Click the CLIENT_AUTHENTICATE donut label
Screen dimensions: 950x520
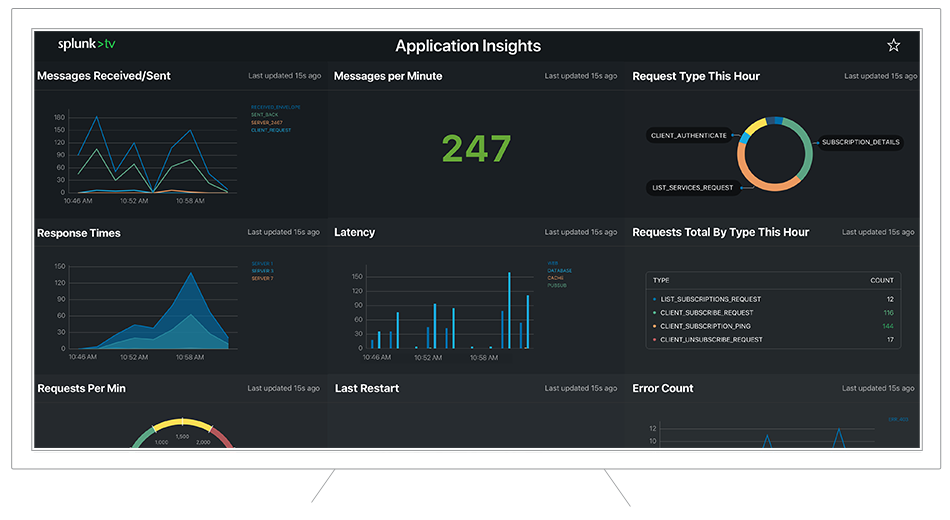tap(688, 136)
